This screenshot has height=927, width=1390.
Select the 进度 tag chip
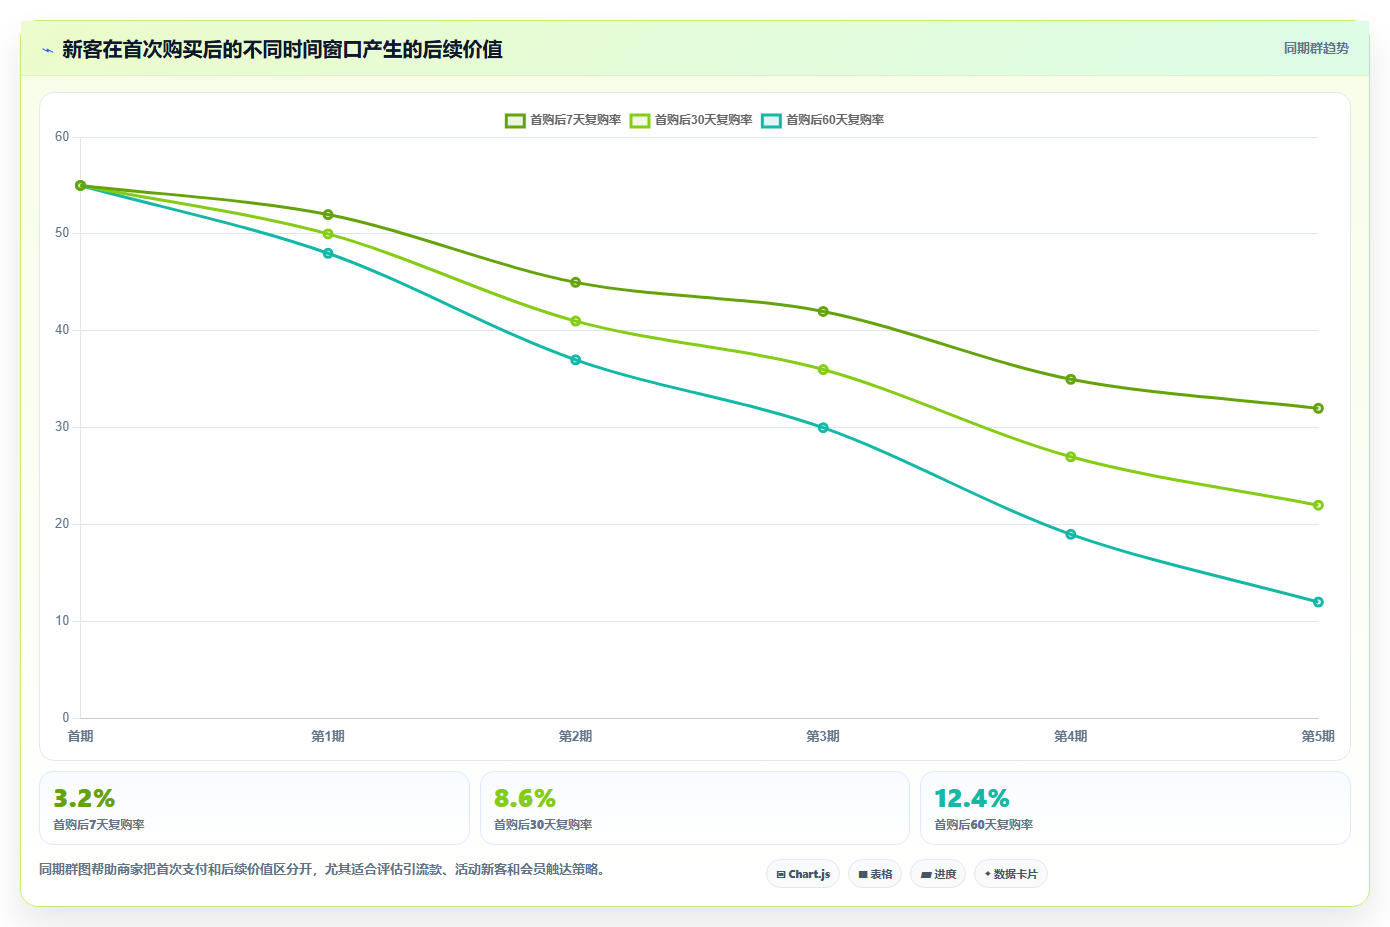click(938, 874)
